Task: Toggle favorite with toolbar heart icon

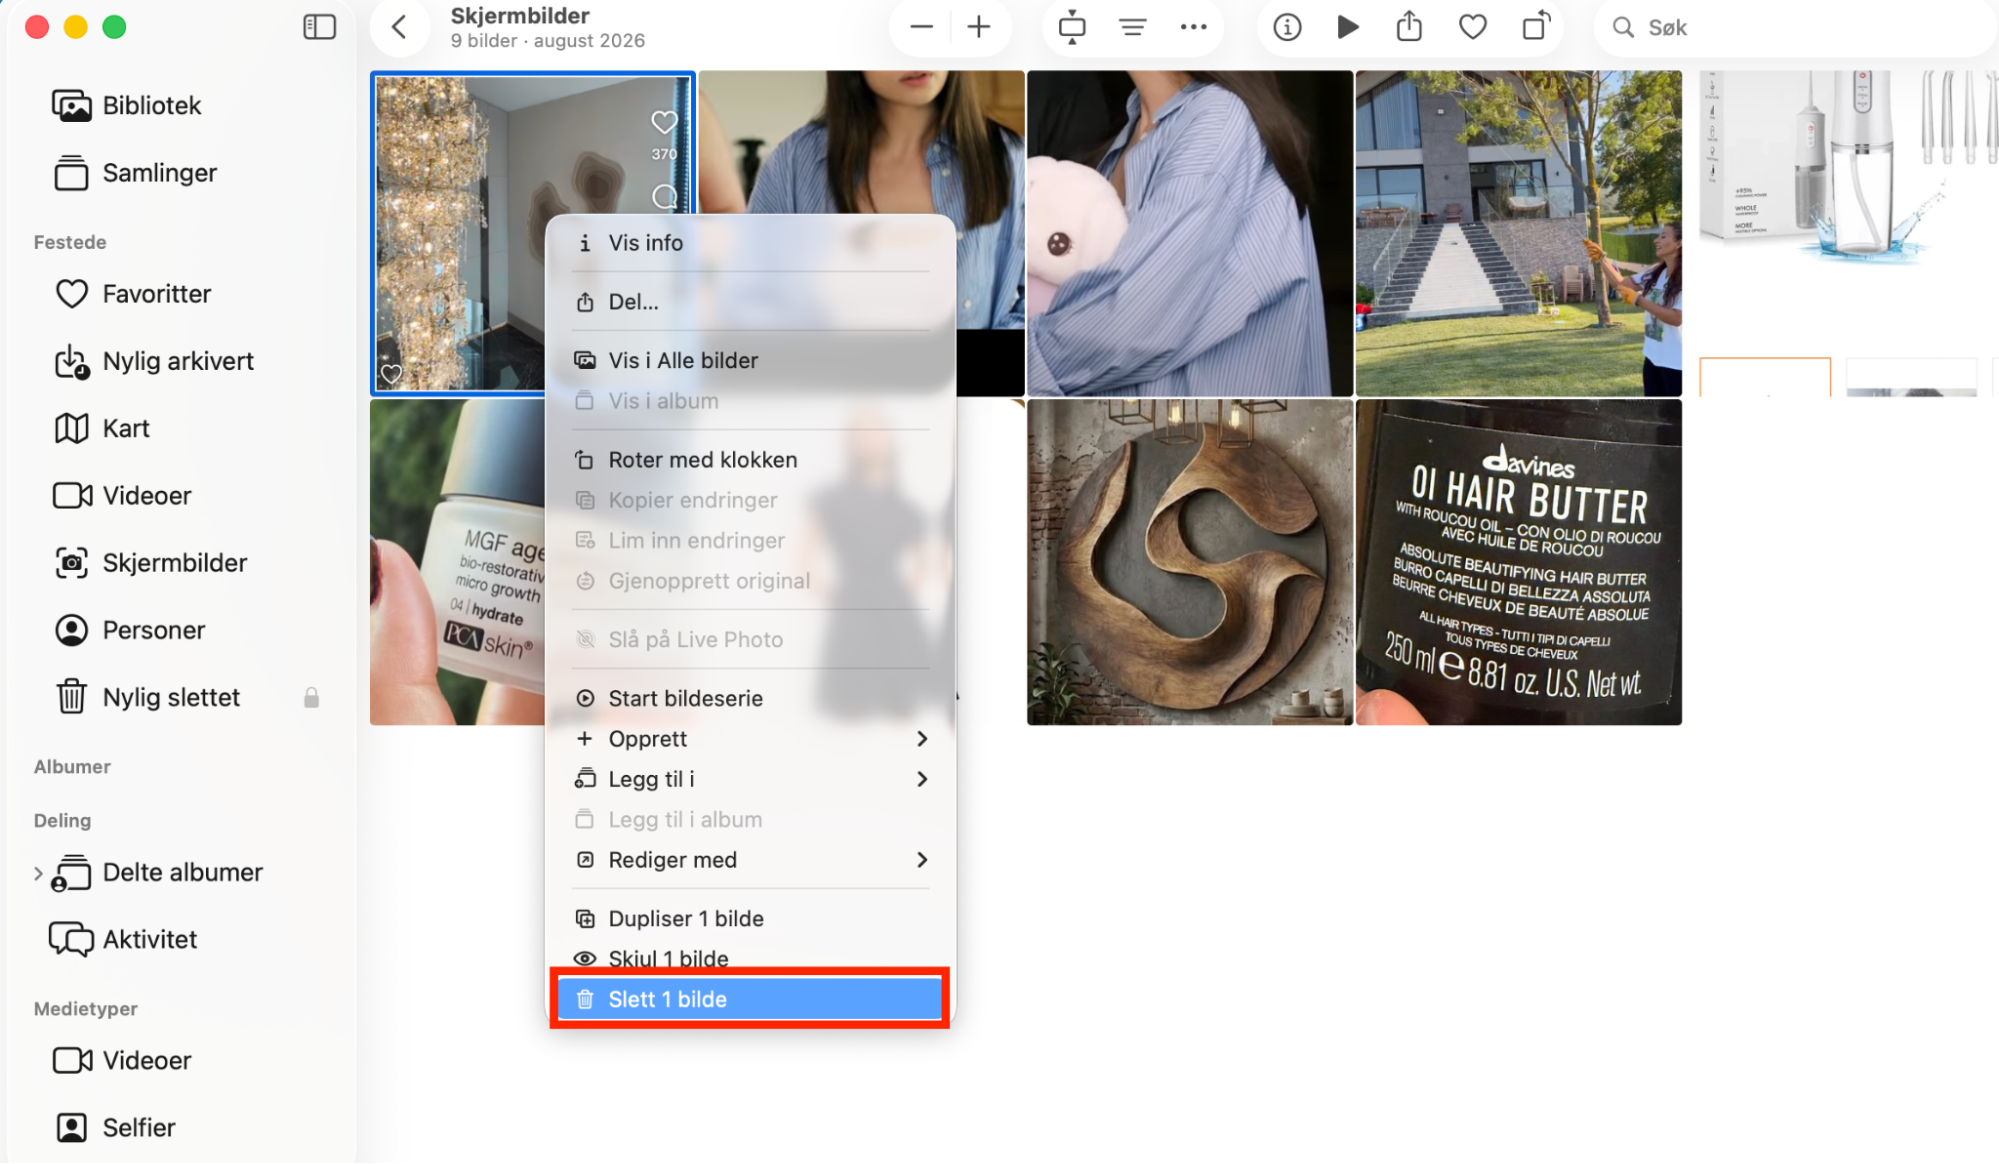Action: (x=1472, y=27)
